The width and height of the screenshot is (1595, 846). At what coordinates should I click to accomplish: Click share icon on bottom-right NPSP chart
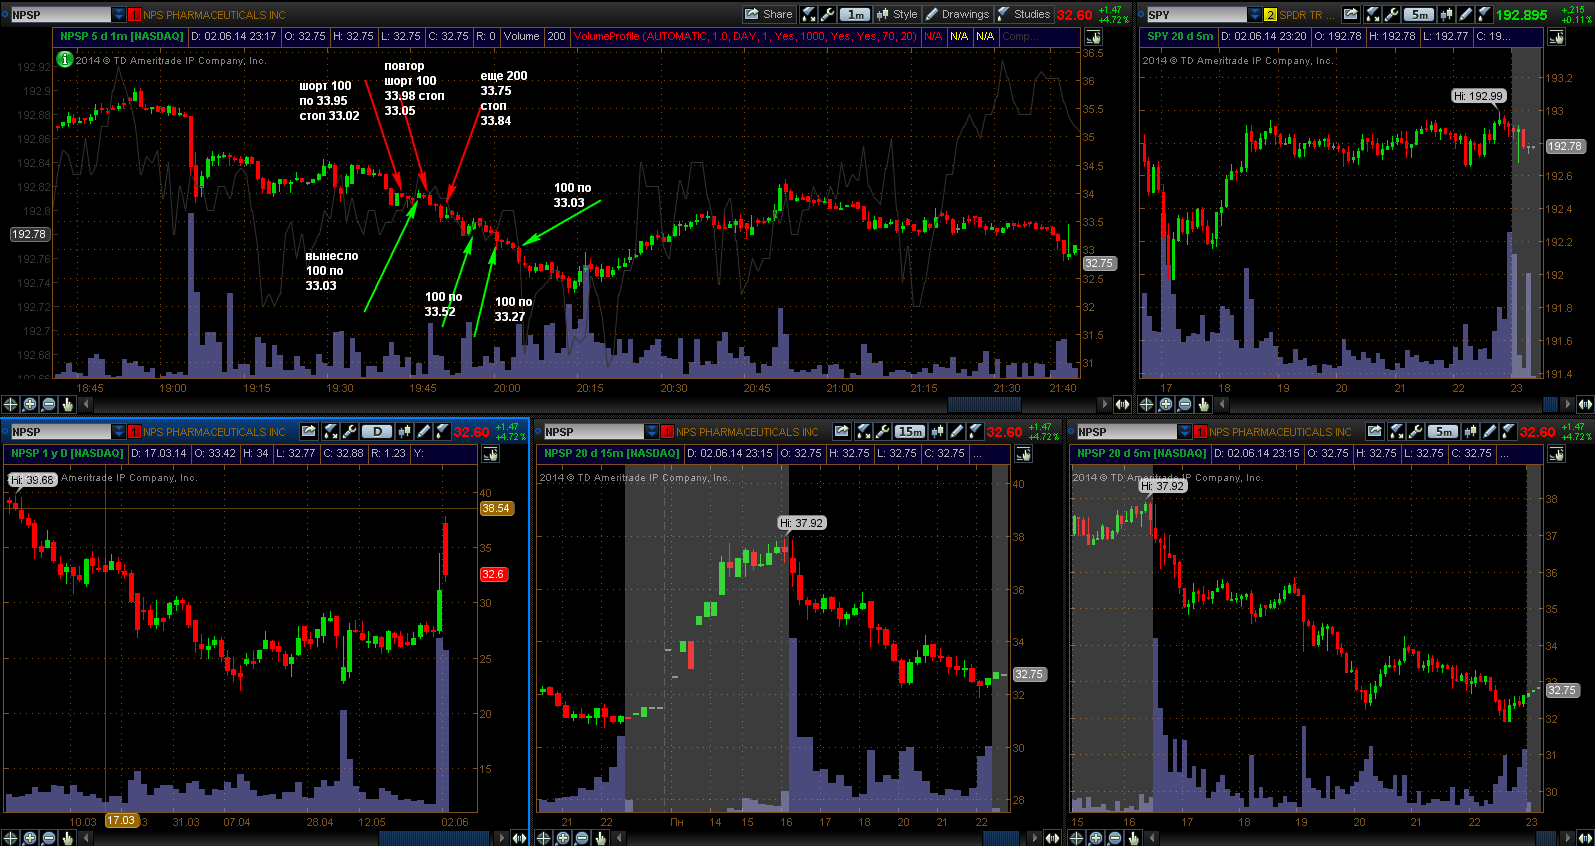pyautogui.click(x=1375, y=431)
